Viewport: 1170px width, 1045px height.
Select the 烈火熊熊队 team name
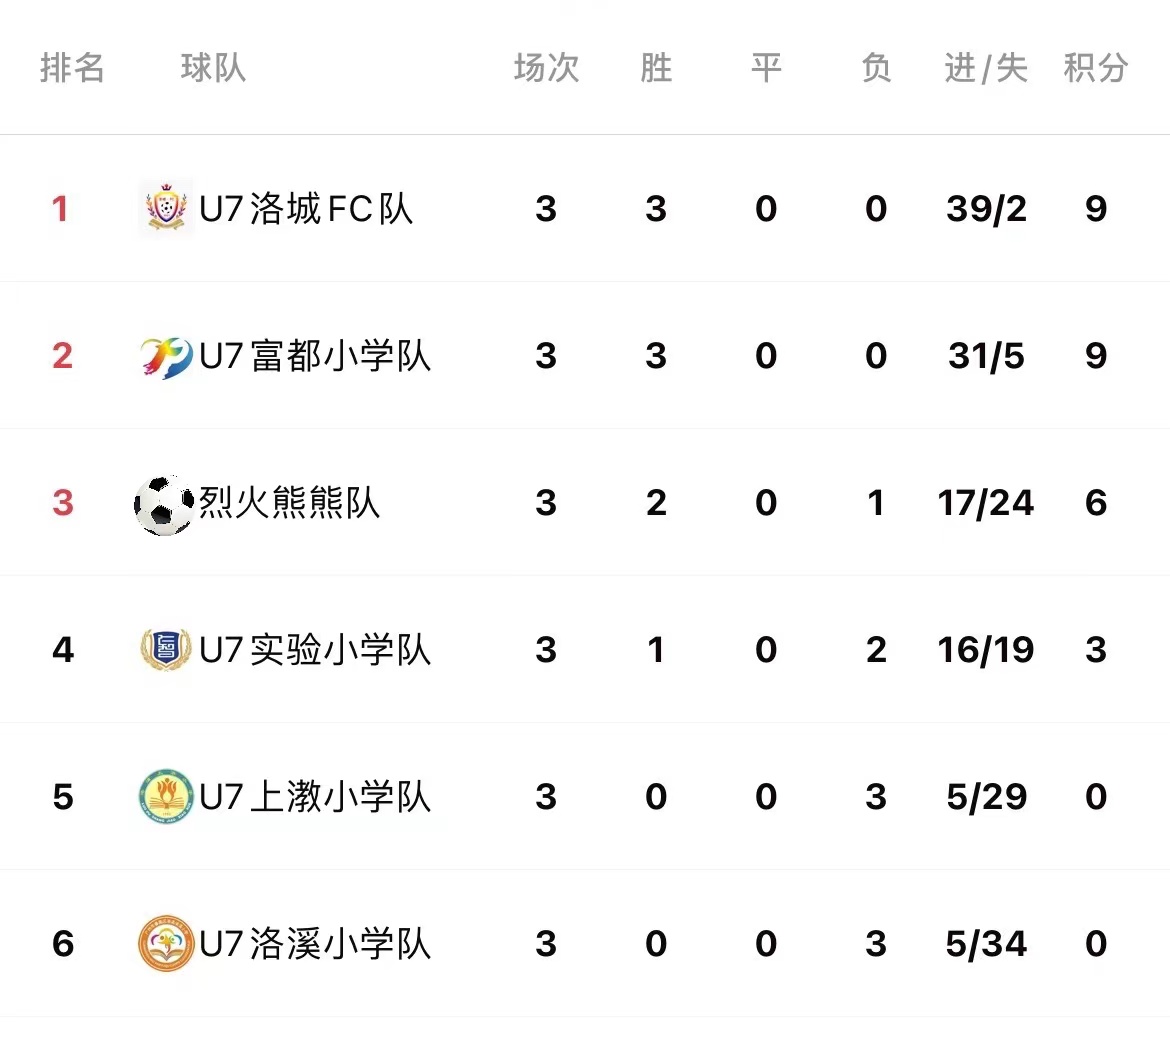point(290,502)
